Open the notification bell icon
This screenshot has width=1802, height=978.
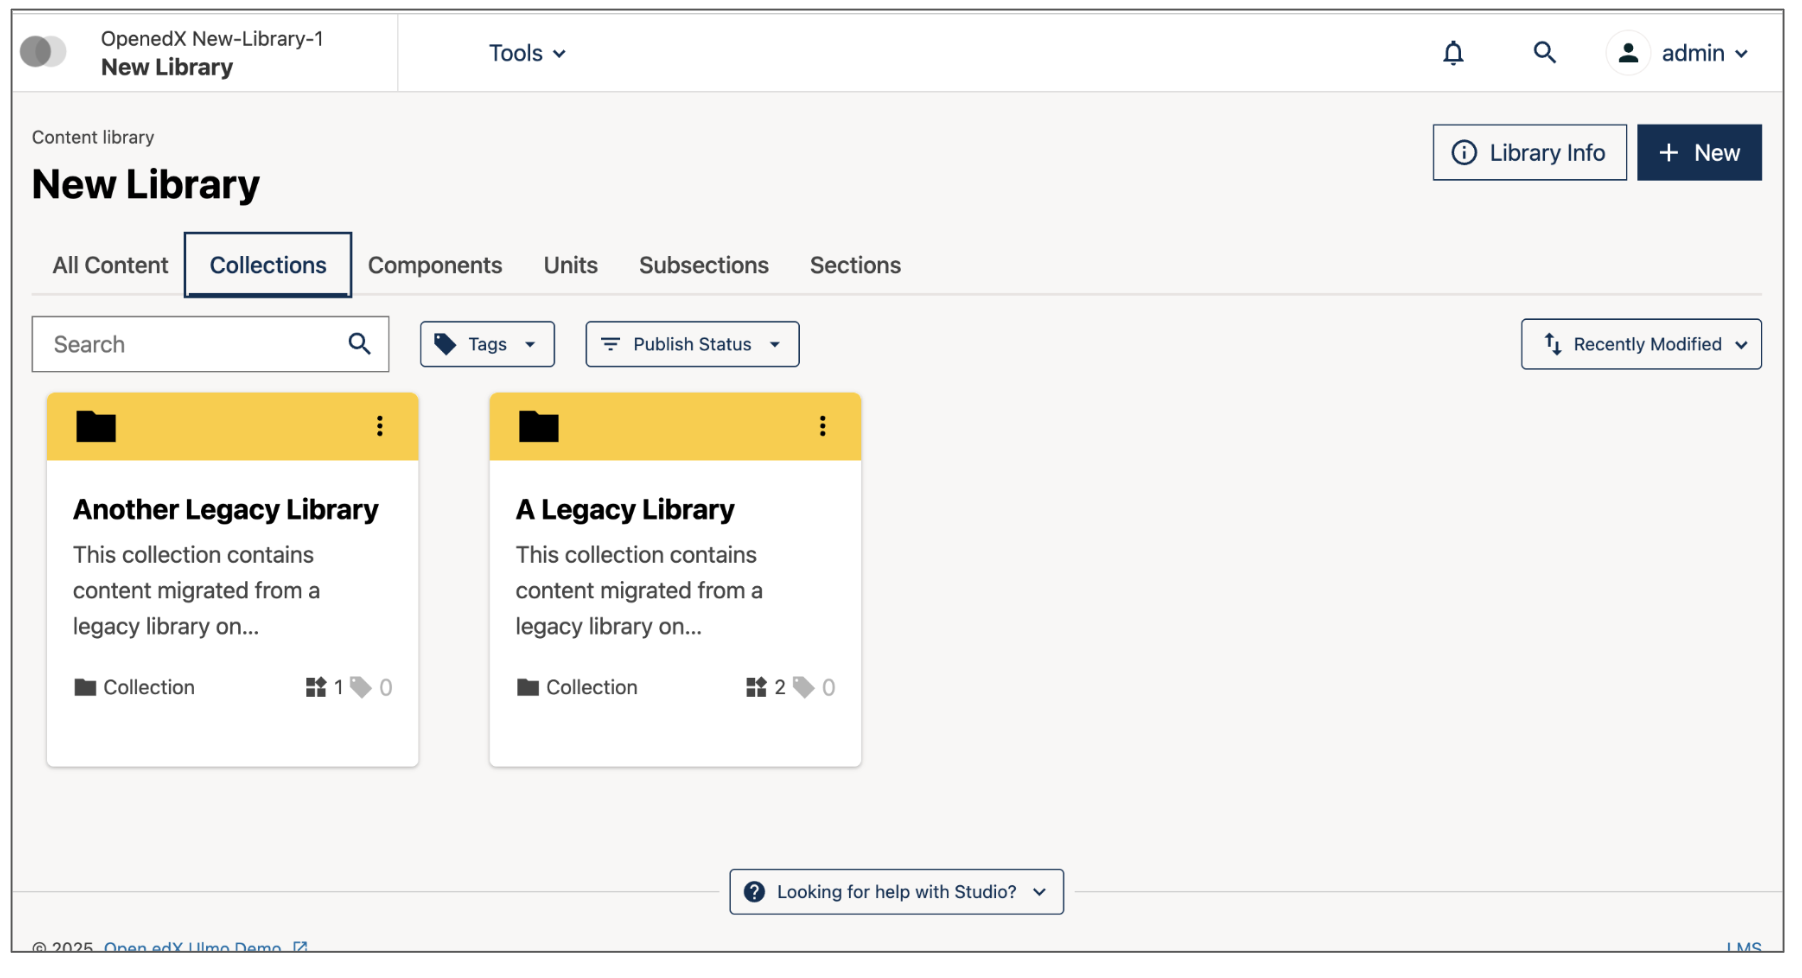tap(1453, 52)
